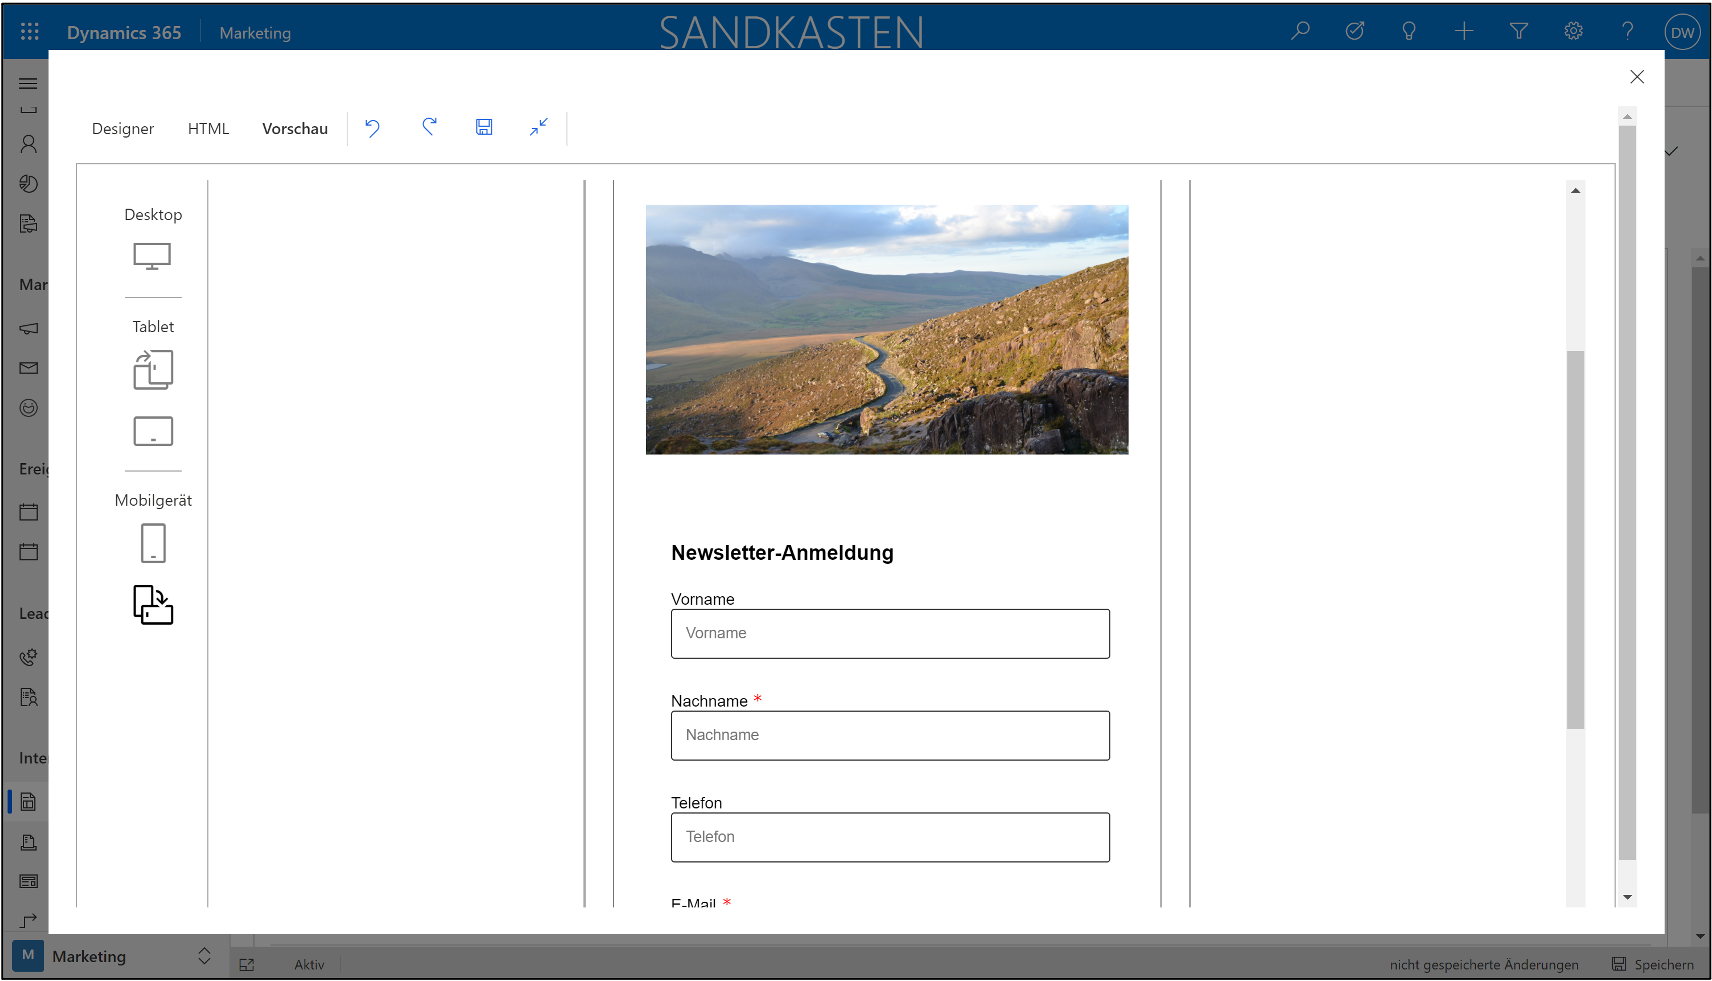This screenshot has width=1712, height=981.
Task: Toggle the hamburger navigation menu
Action: click(x=28, y=84)
